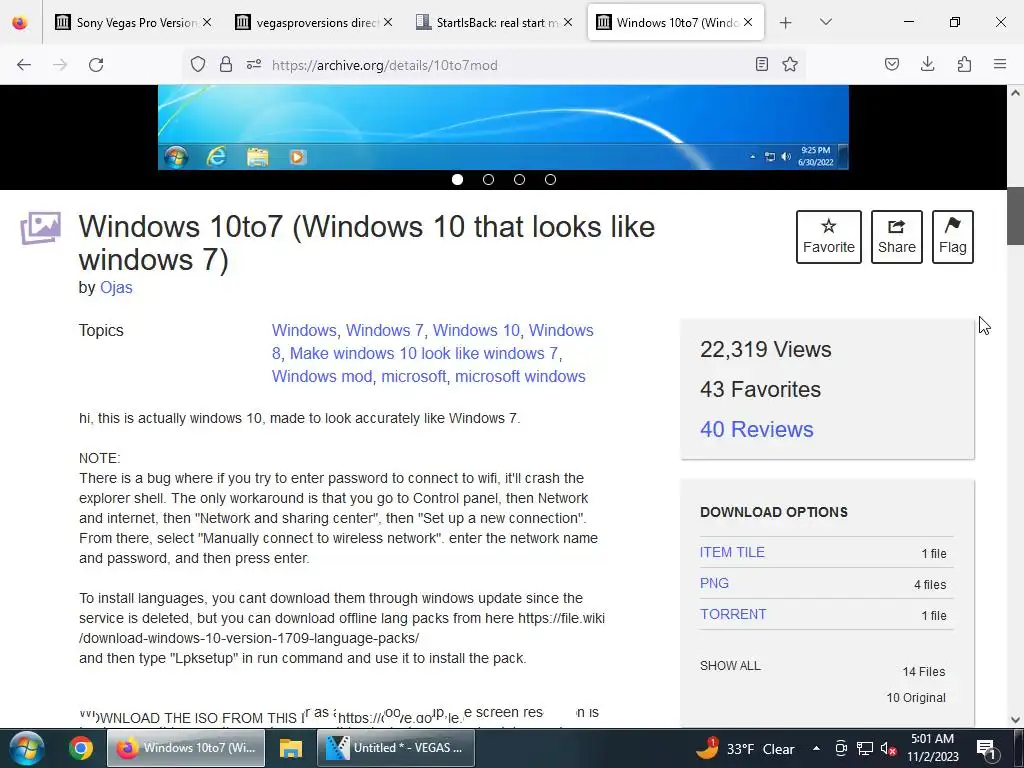
Task: Select first carousel image dot
Action: [x=458, y=180]
